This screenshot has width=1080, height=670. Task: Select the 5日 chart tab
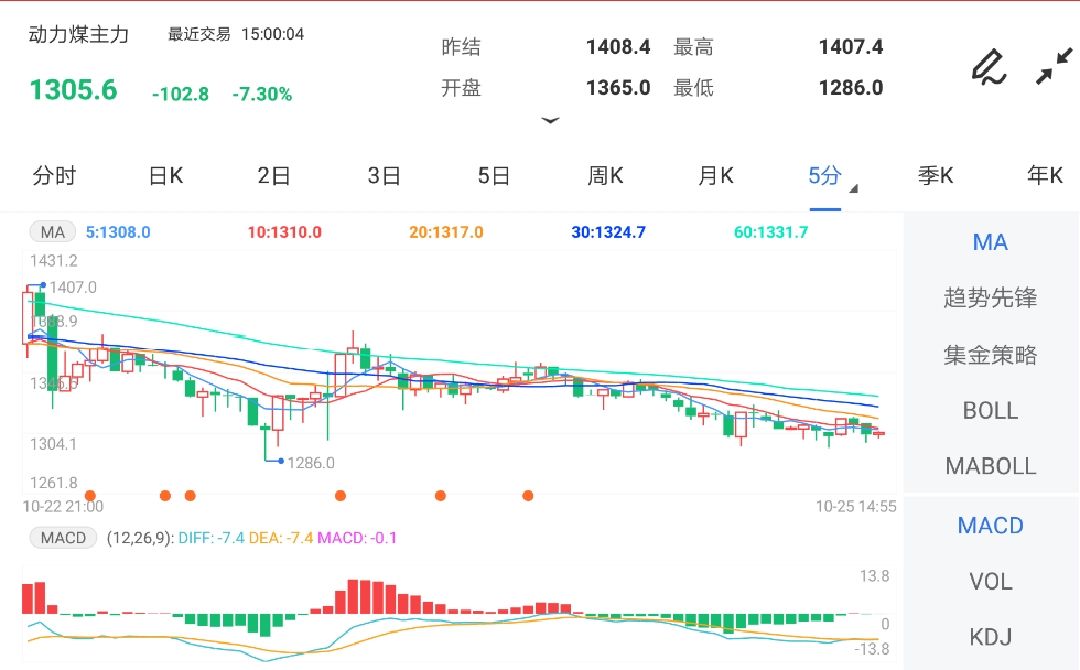click(x=494, y=176)
